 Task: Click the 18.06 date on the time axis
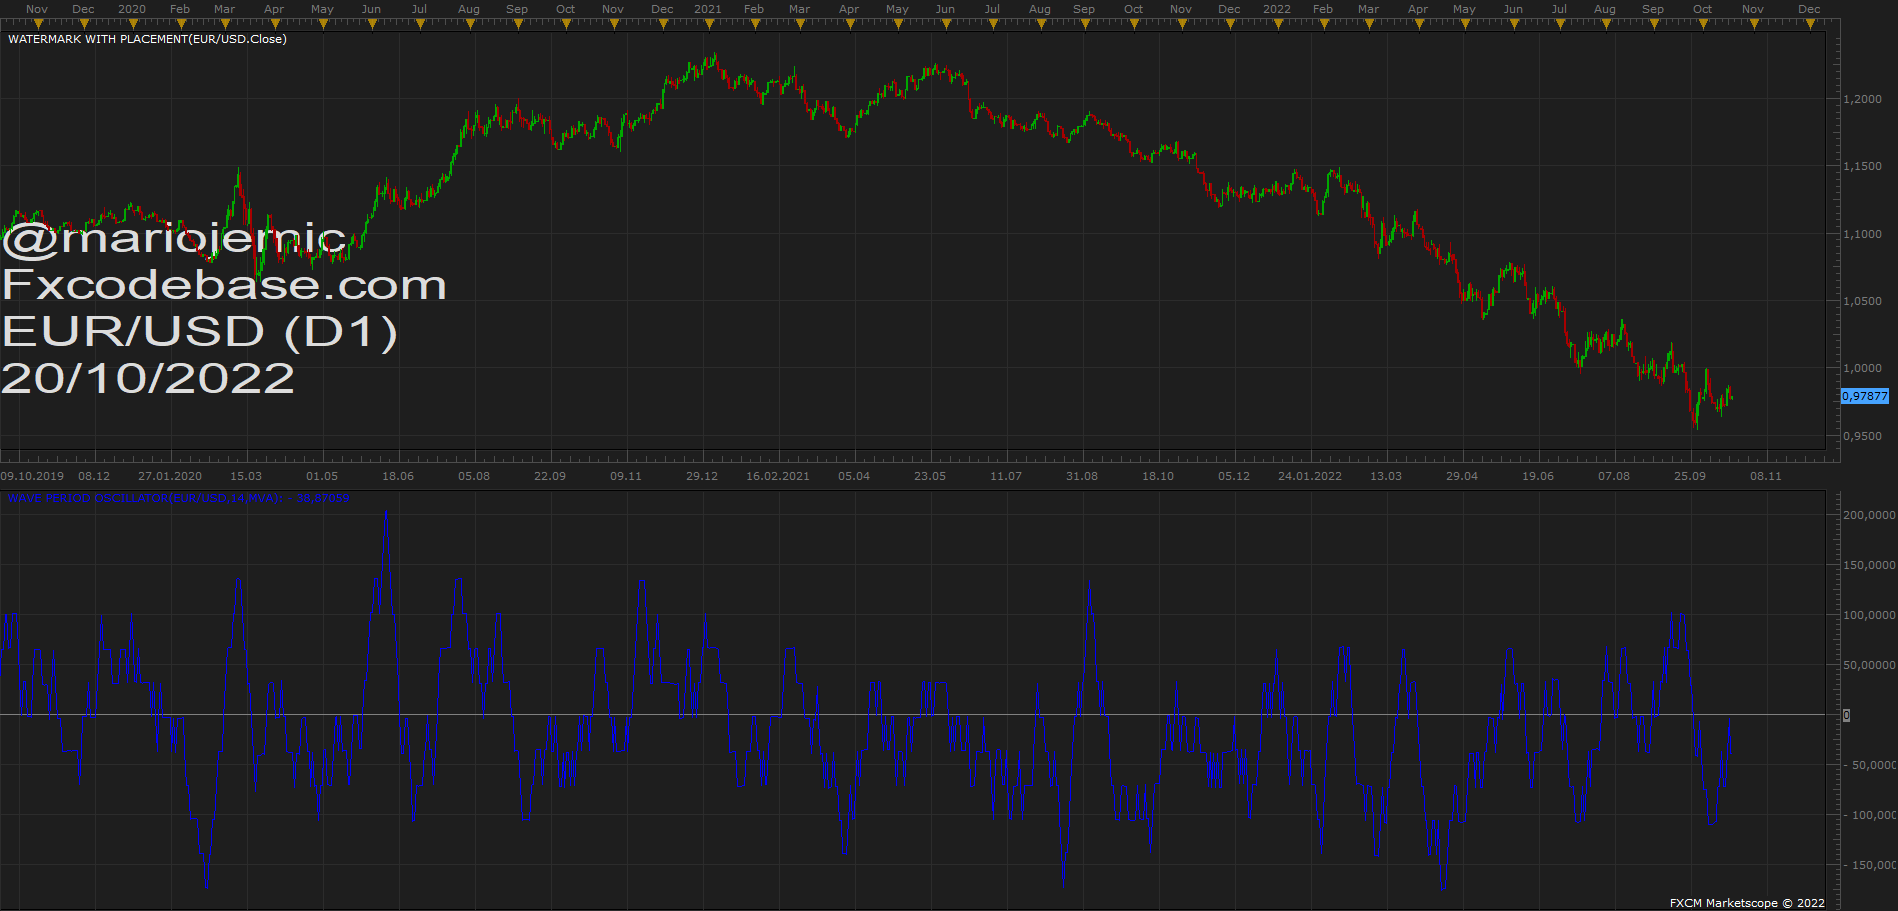point(398,476)
